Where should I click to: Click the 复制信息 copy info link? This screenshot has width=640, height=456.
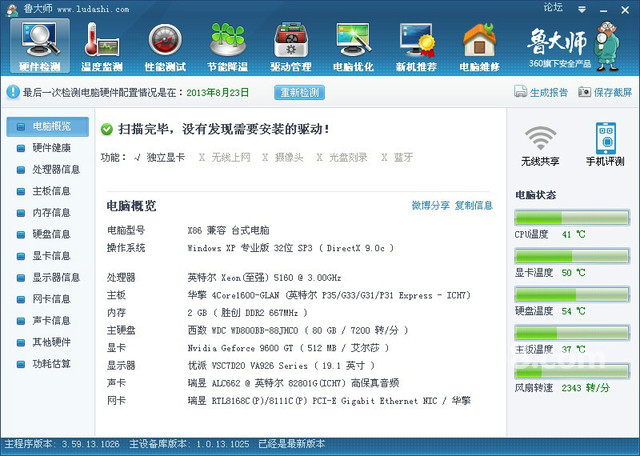tap(473, 205)
